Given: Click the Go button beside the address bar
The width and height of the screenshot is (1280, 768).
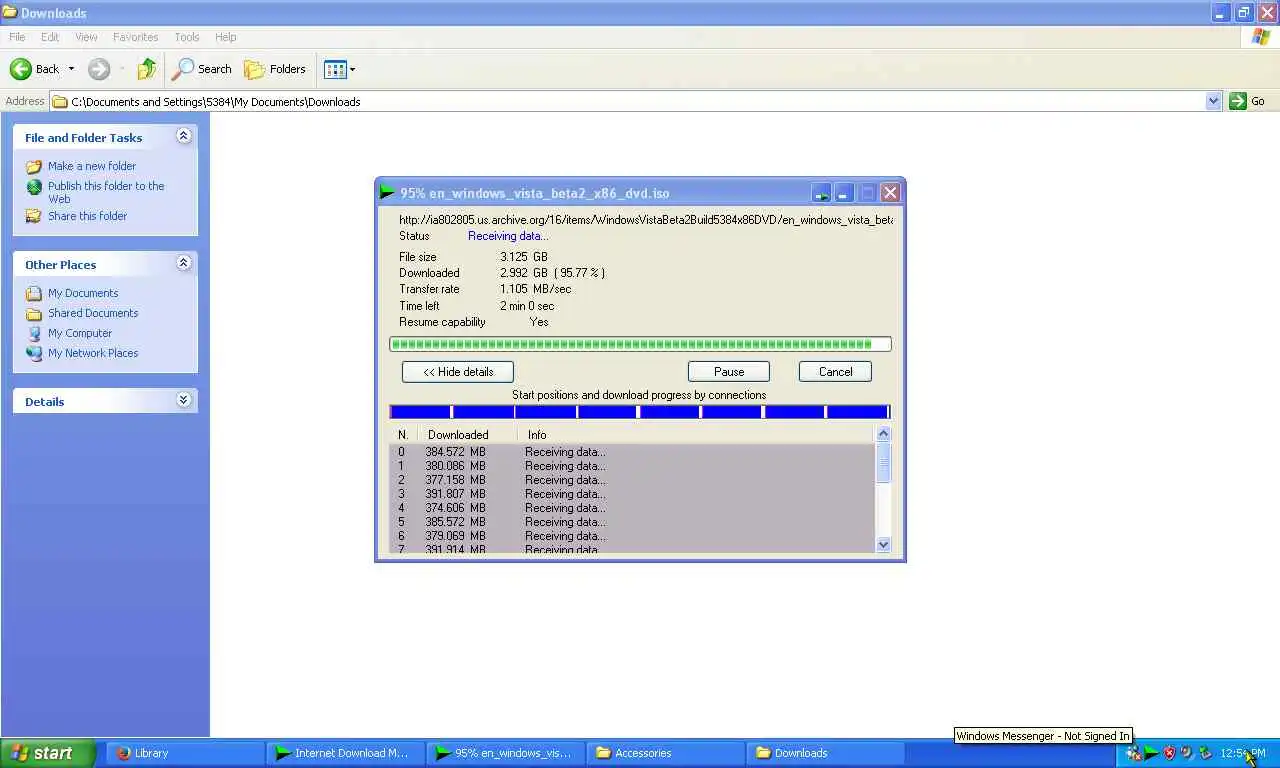Looking at the screenshot, I should point(1248,101).
